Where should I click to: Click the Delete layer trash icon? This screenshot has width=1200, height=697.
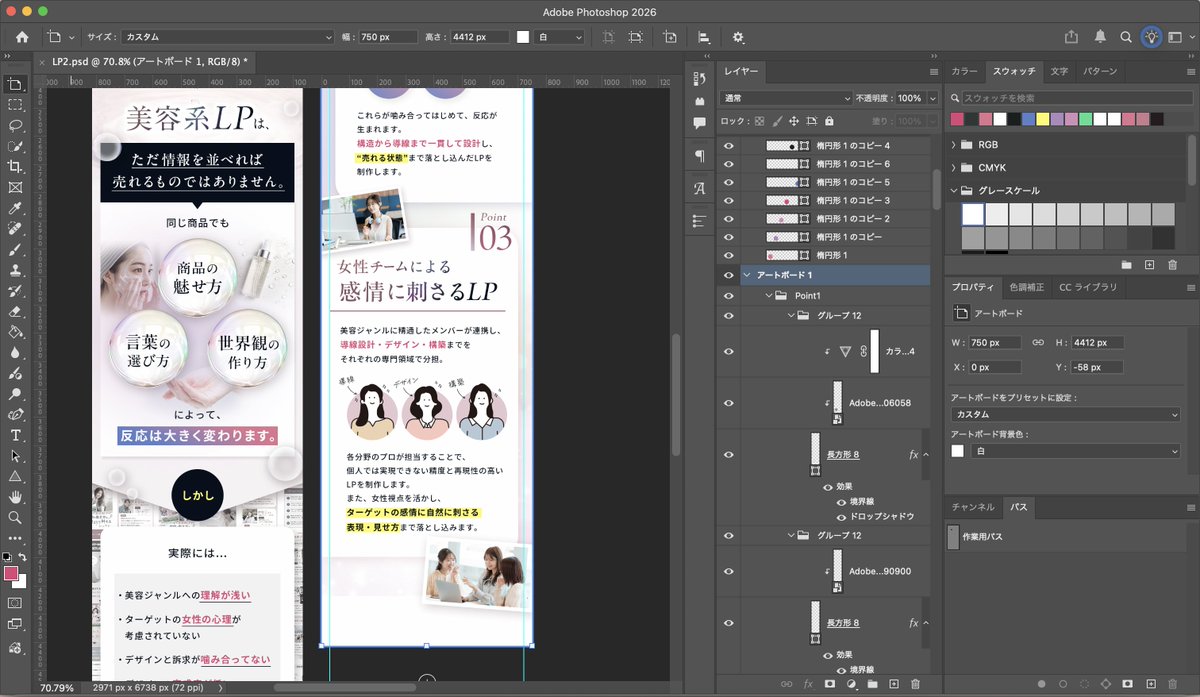(x=916, y=683)
